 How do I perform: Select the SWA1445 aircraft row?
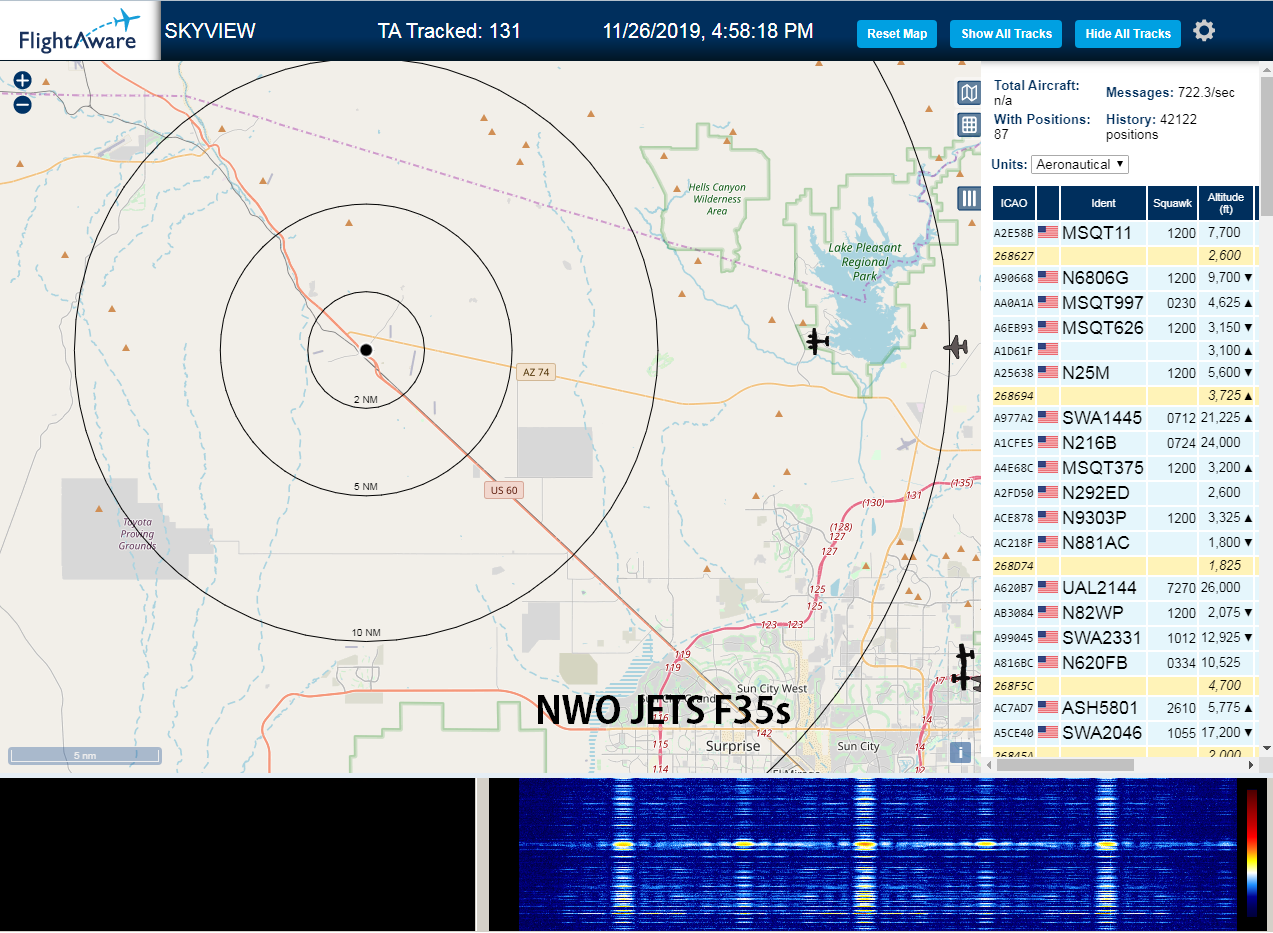[1124, 417]
